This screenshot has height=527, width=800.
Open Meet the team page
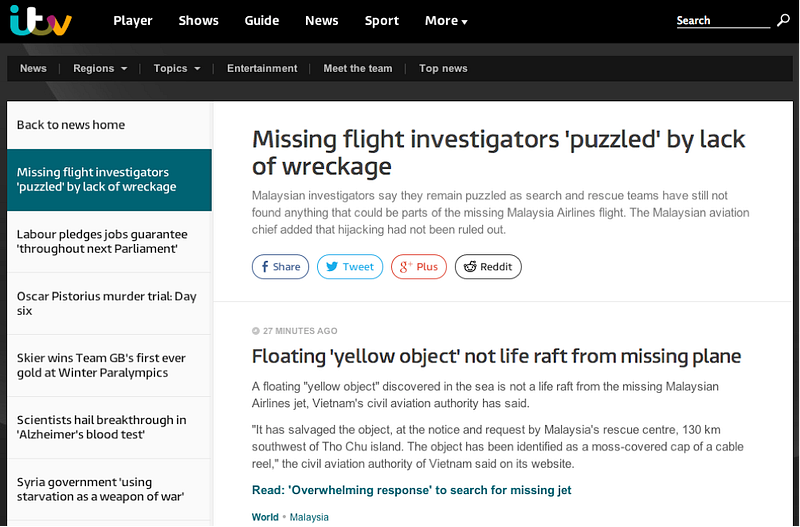tap(358, 69)
